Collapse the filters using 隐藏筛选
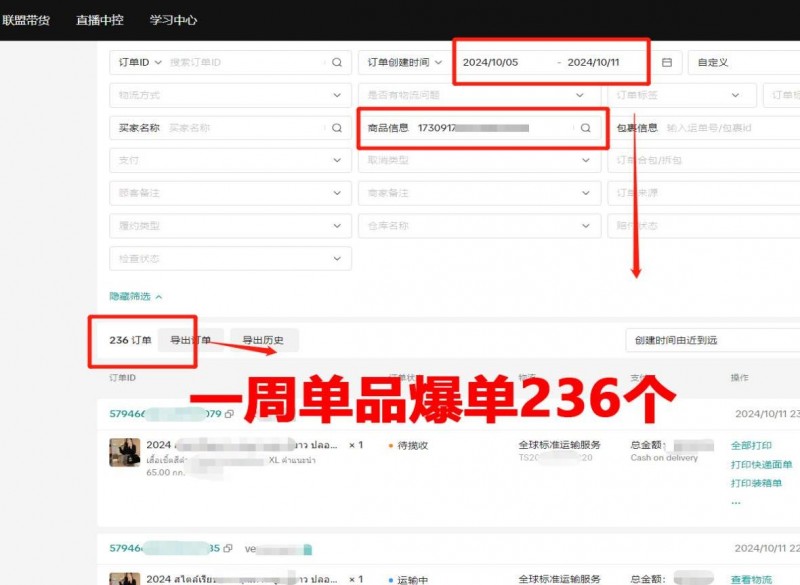 pyautogui.click(x=135, y=296)
